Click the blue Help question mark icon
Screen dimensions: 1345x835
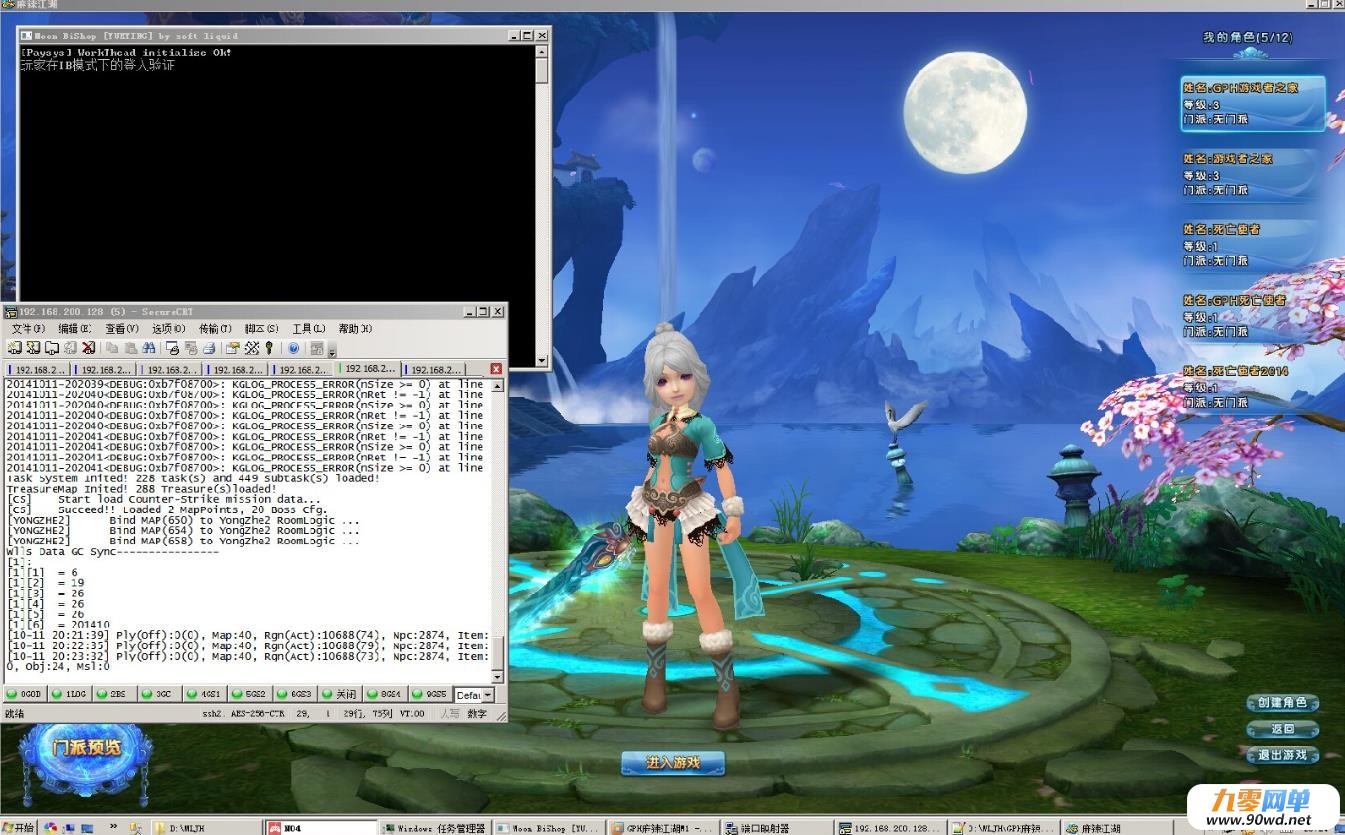[x=293, y=348]
